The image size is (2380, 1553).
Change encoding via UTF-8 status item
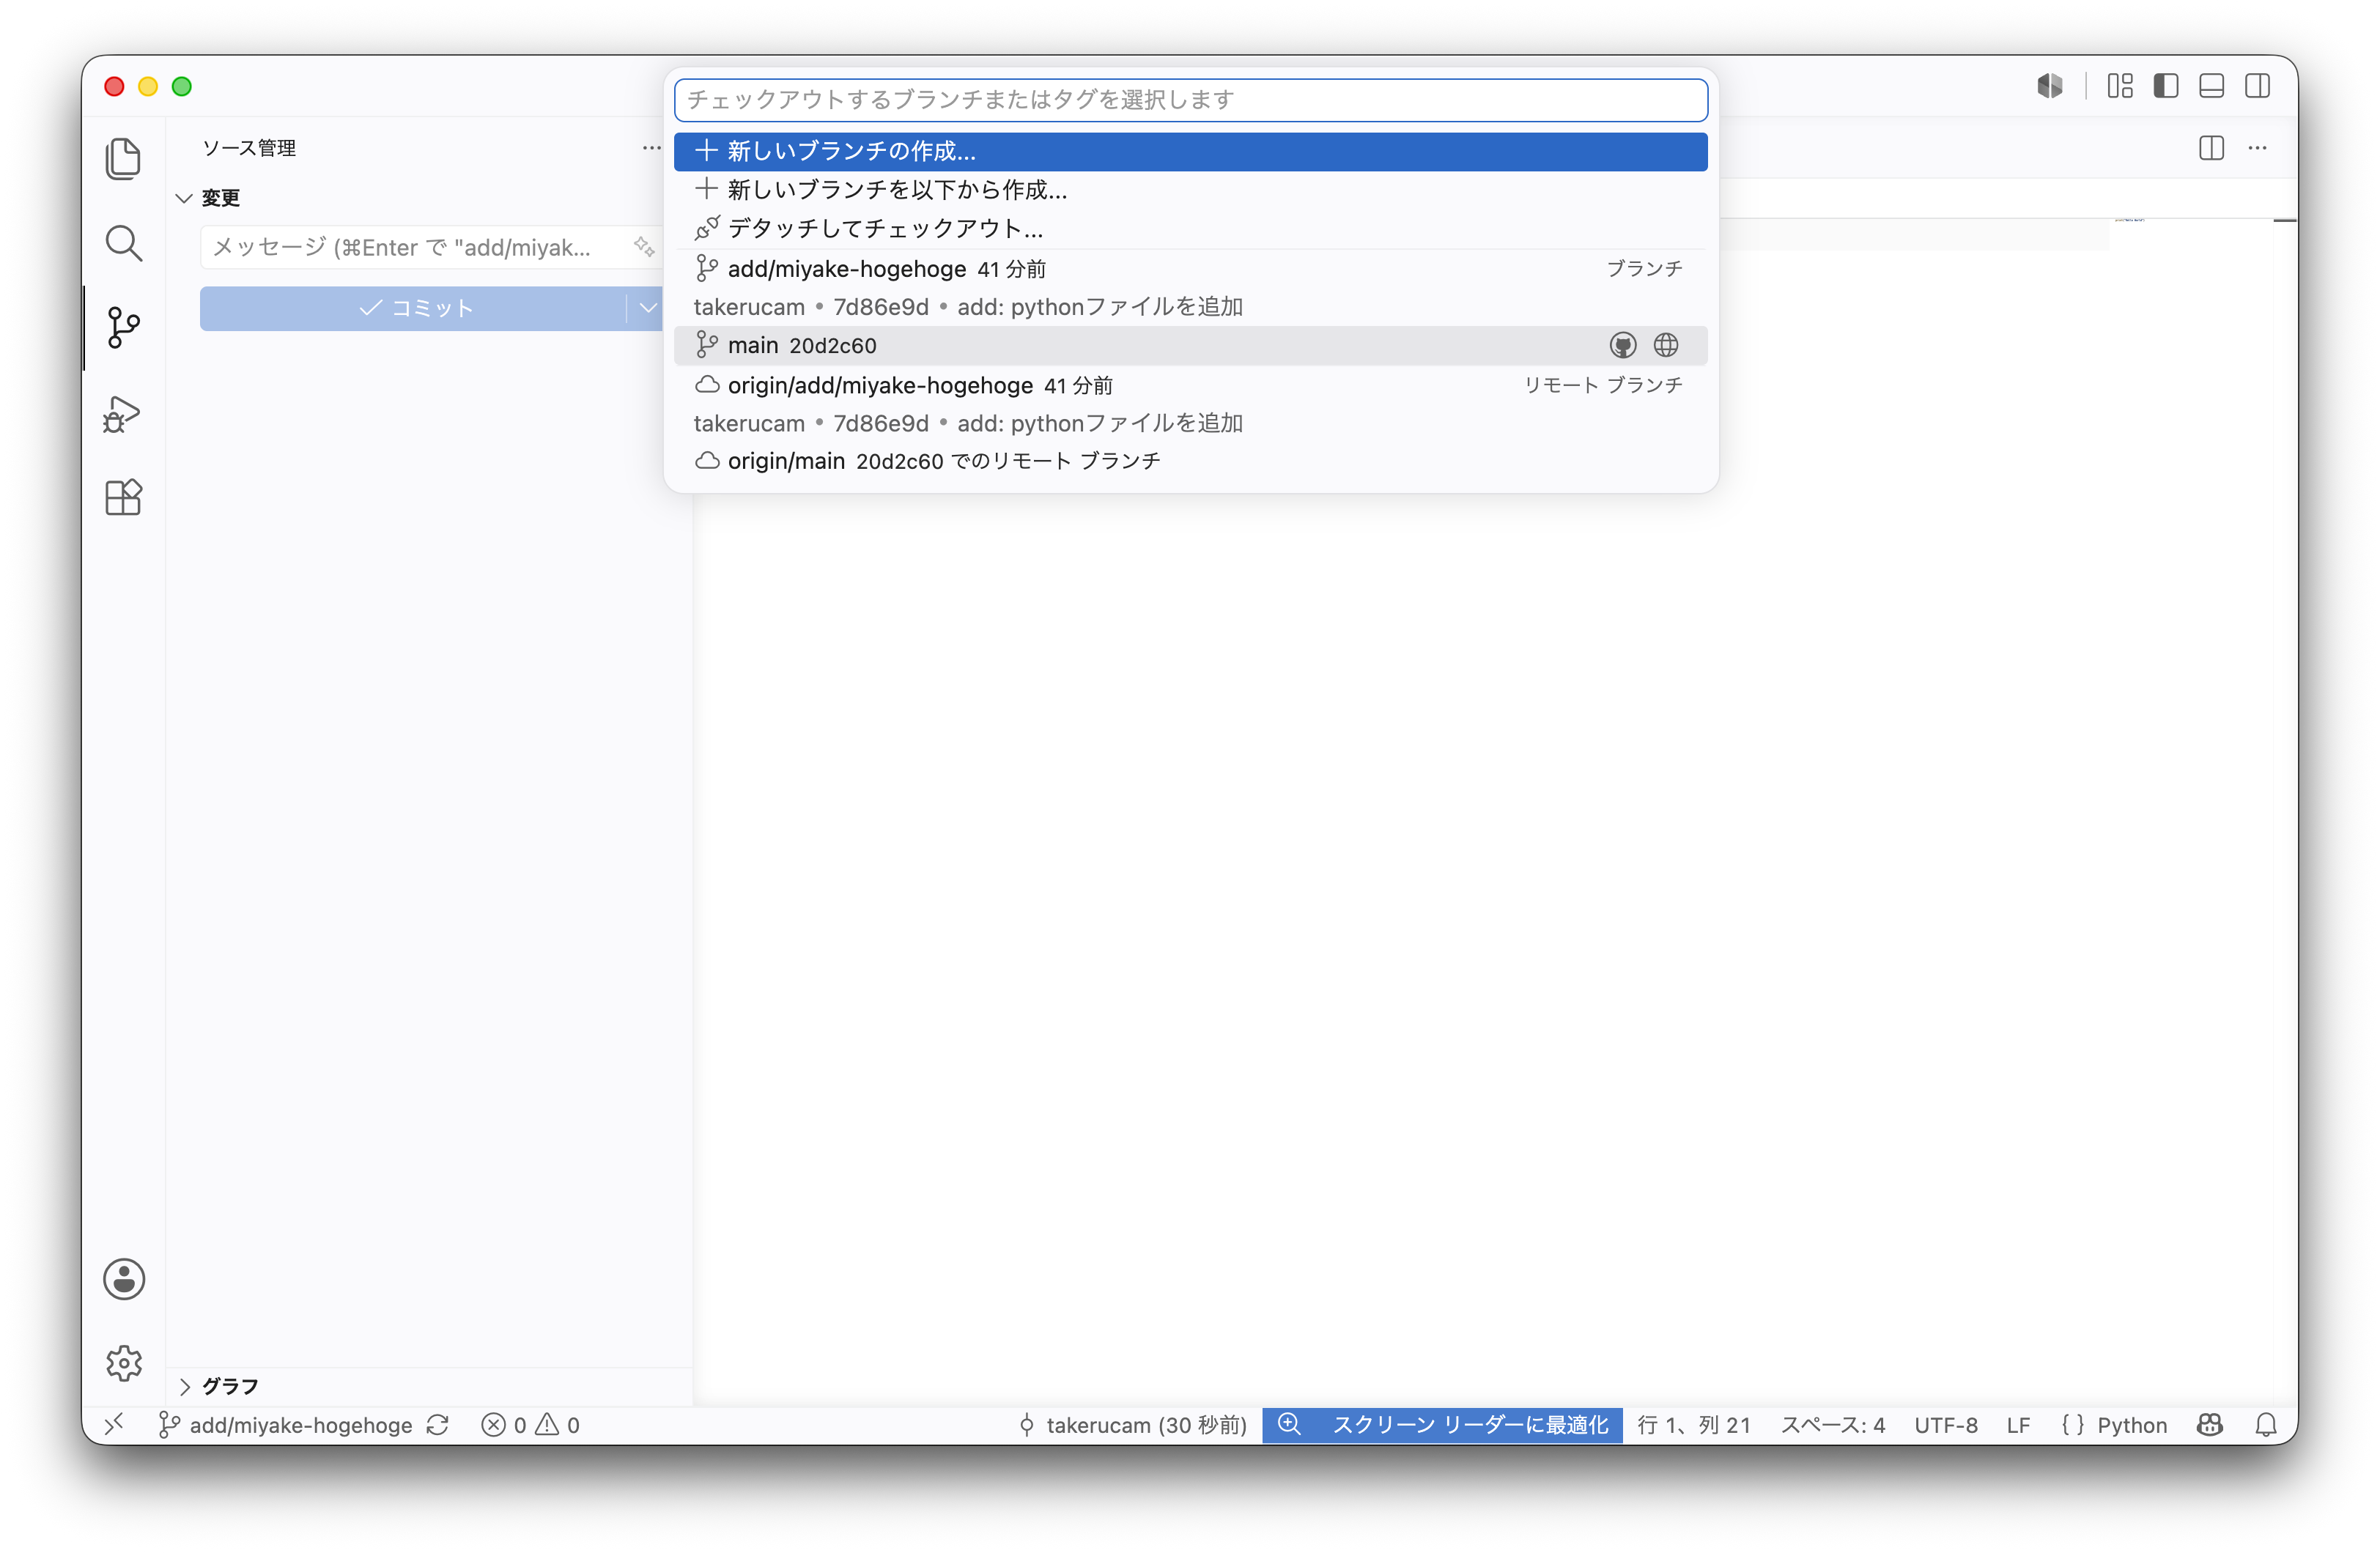click(1946, 1425)
